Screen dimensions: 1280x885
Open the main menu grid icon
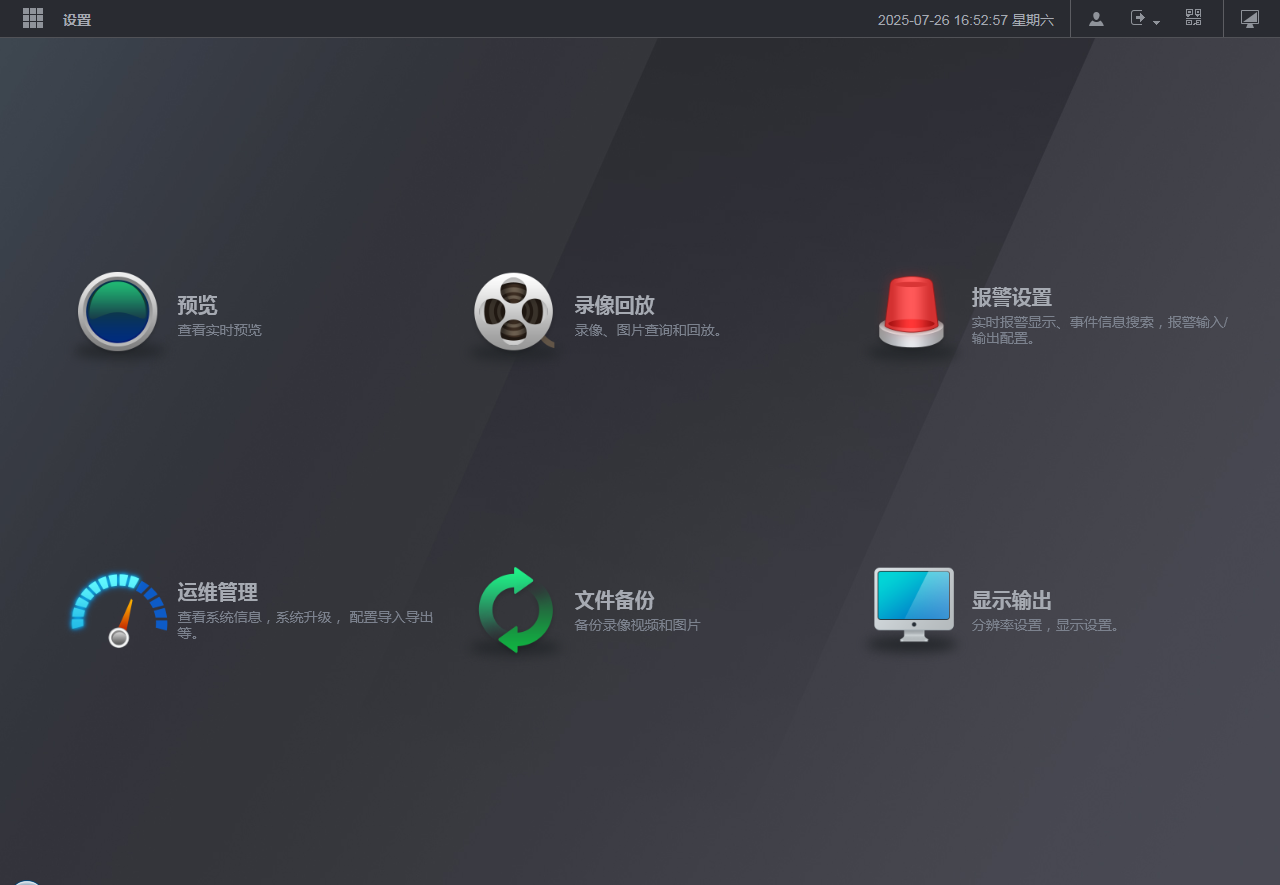tap(33, 18)
